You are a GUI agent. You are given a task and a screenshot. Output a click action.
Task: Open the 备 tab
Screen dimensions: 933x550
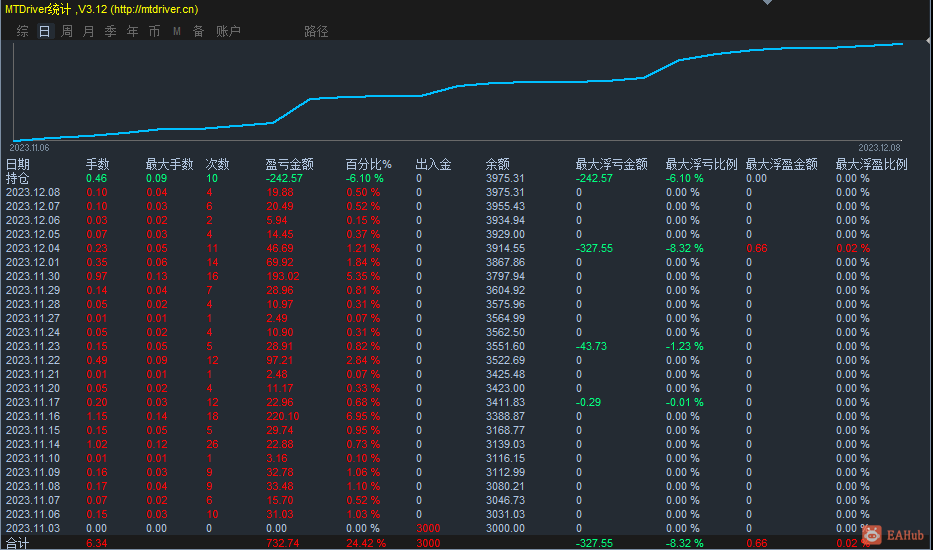199,31
